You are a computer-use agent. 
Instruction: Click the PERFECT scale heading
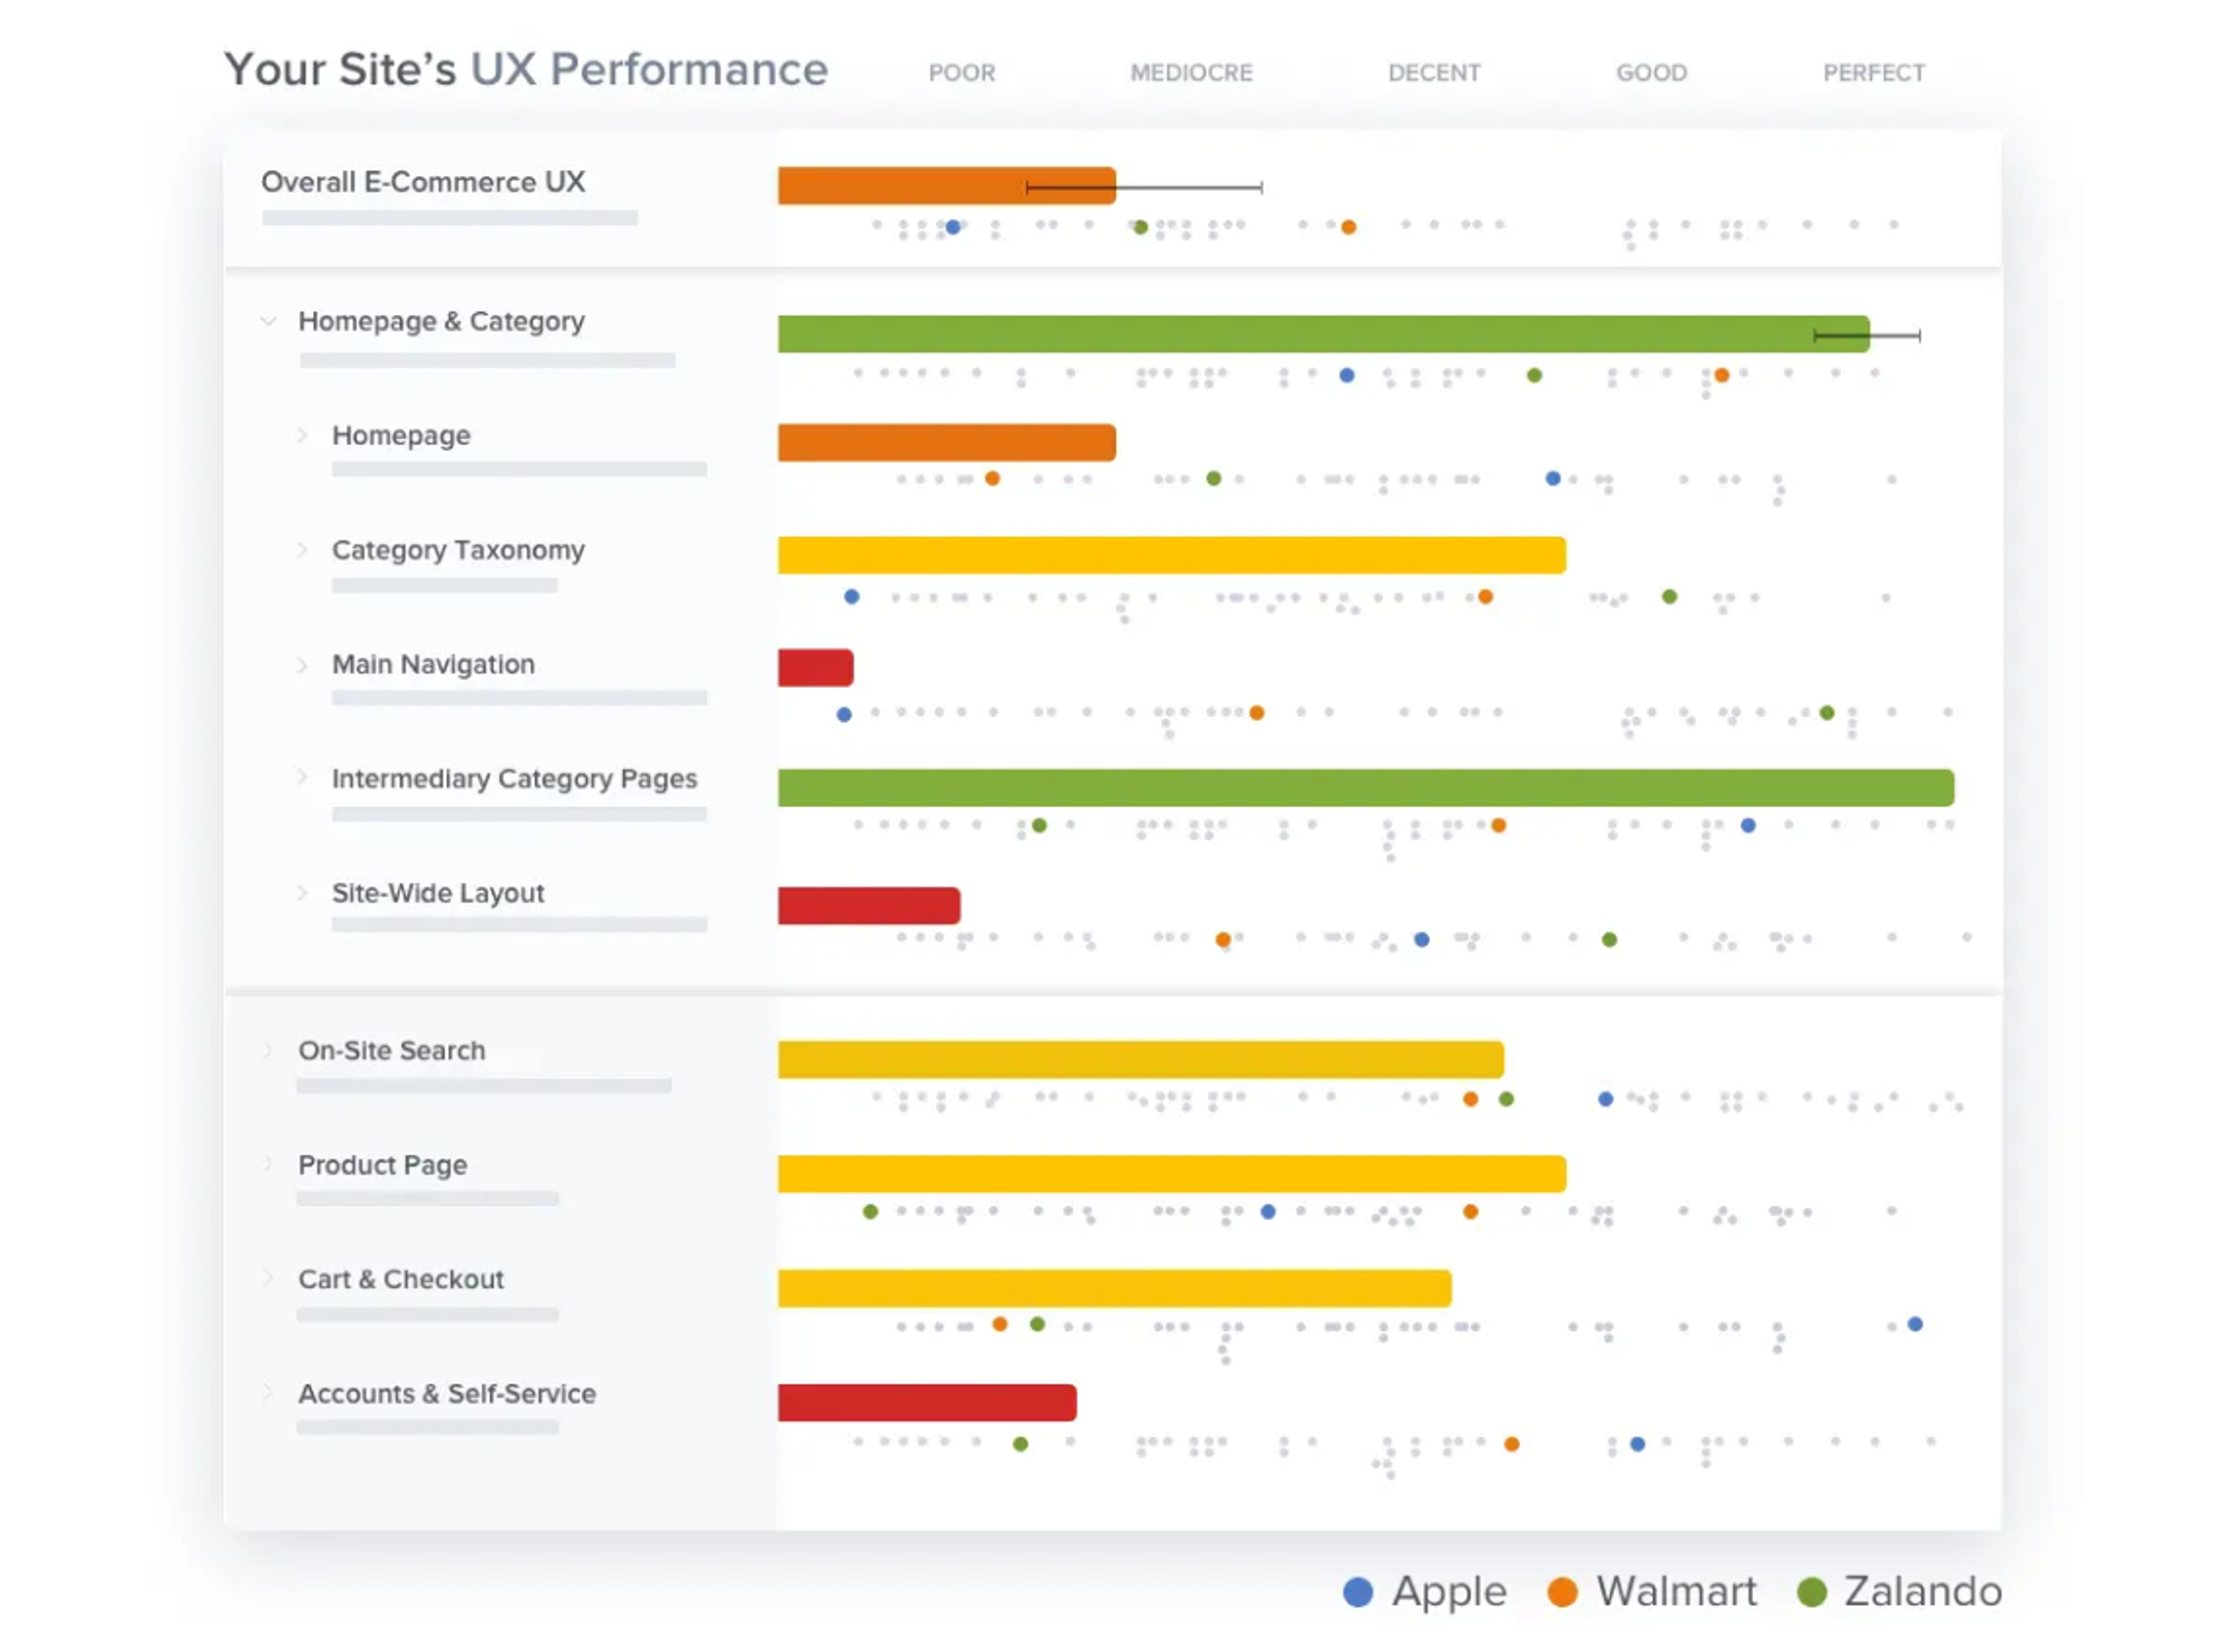(x=1873, y=73)
